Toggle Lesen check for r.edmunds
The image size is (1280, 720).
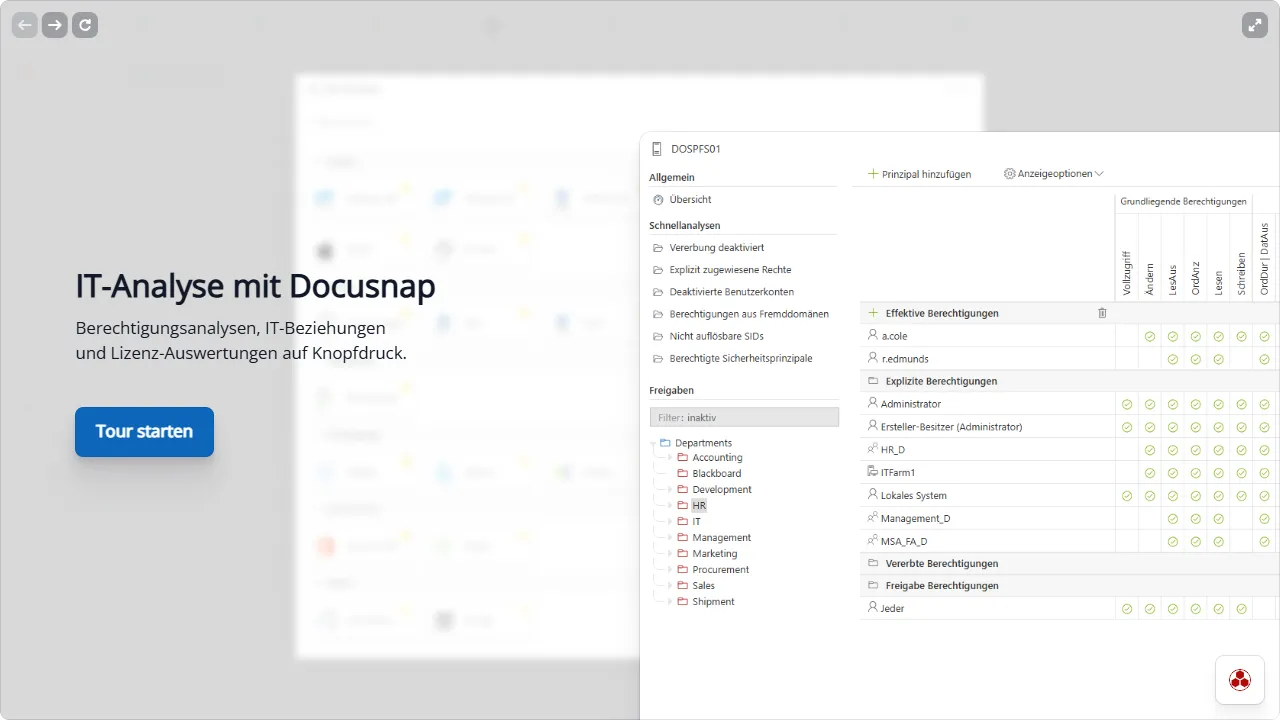[x=1218, y=359]
